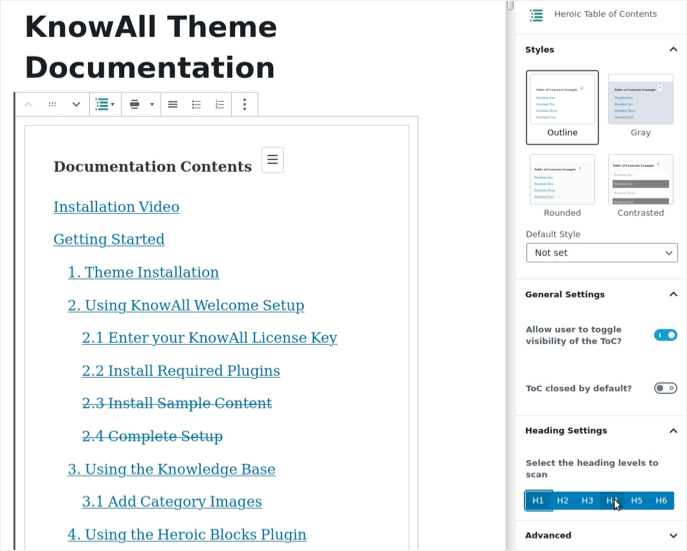Click the Getting Started link
687x551 pixels.
[x=109, y=239]
